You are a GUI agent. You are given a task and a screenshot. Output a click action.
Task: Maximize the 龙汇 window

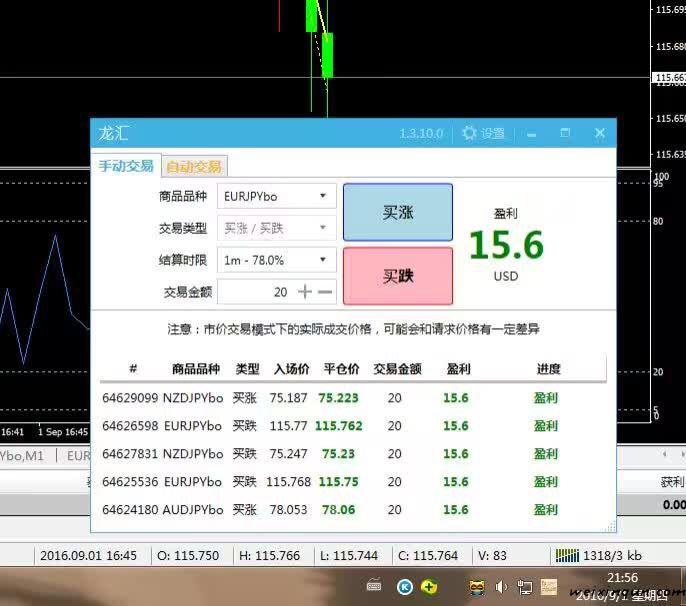565,133
